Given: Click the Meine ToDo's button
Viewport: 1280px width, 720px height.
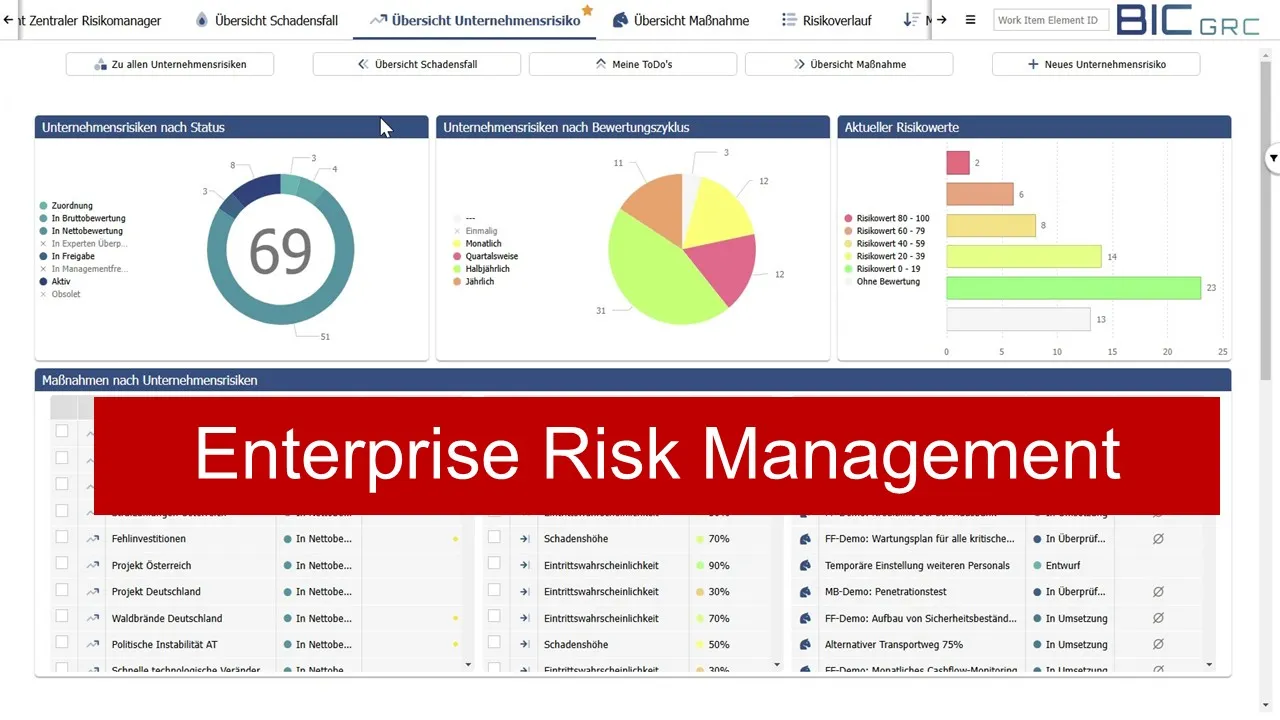Looking at the screenshot, I should (633, 64).
